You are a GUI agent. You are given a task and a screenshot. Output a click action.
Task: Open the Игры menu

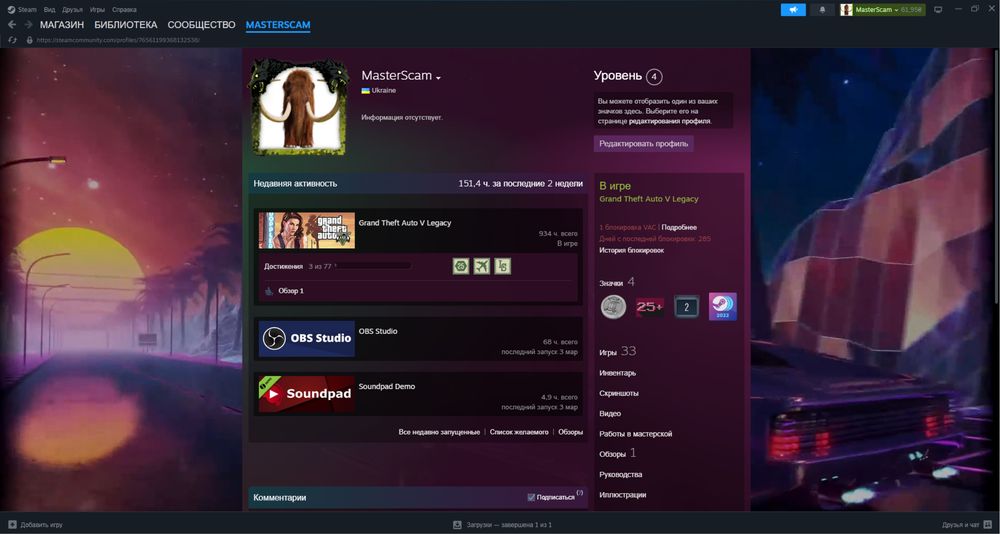click(97, 10)
